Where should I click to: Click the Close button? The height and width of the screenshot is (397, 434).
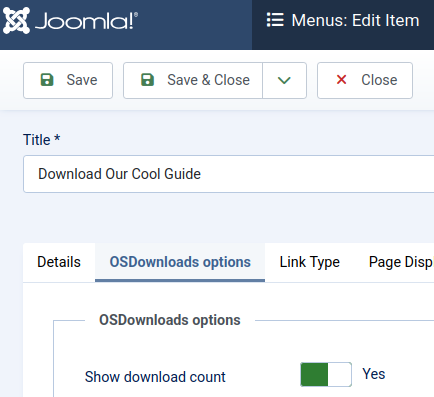point(365,80)
